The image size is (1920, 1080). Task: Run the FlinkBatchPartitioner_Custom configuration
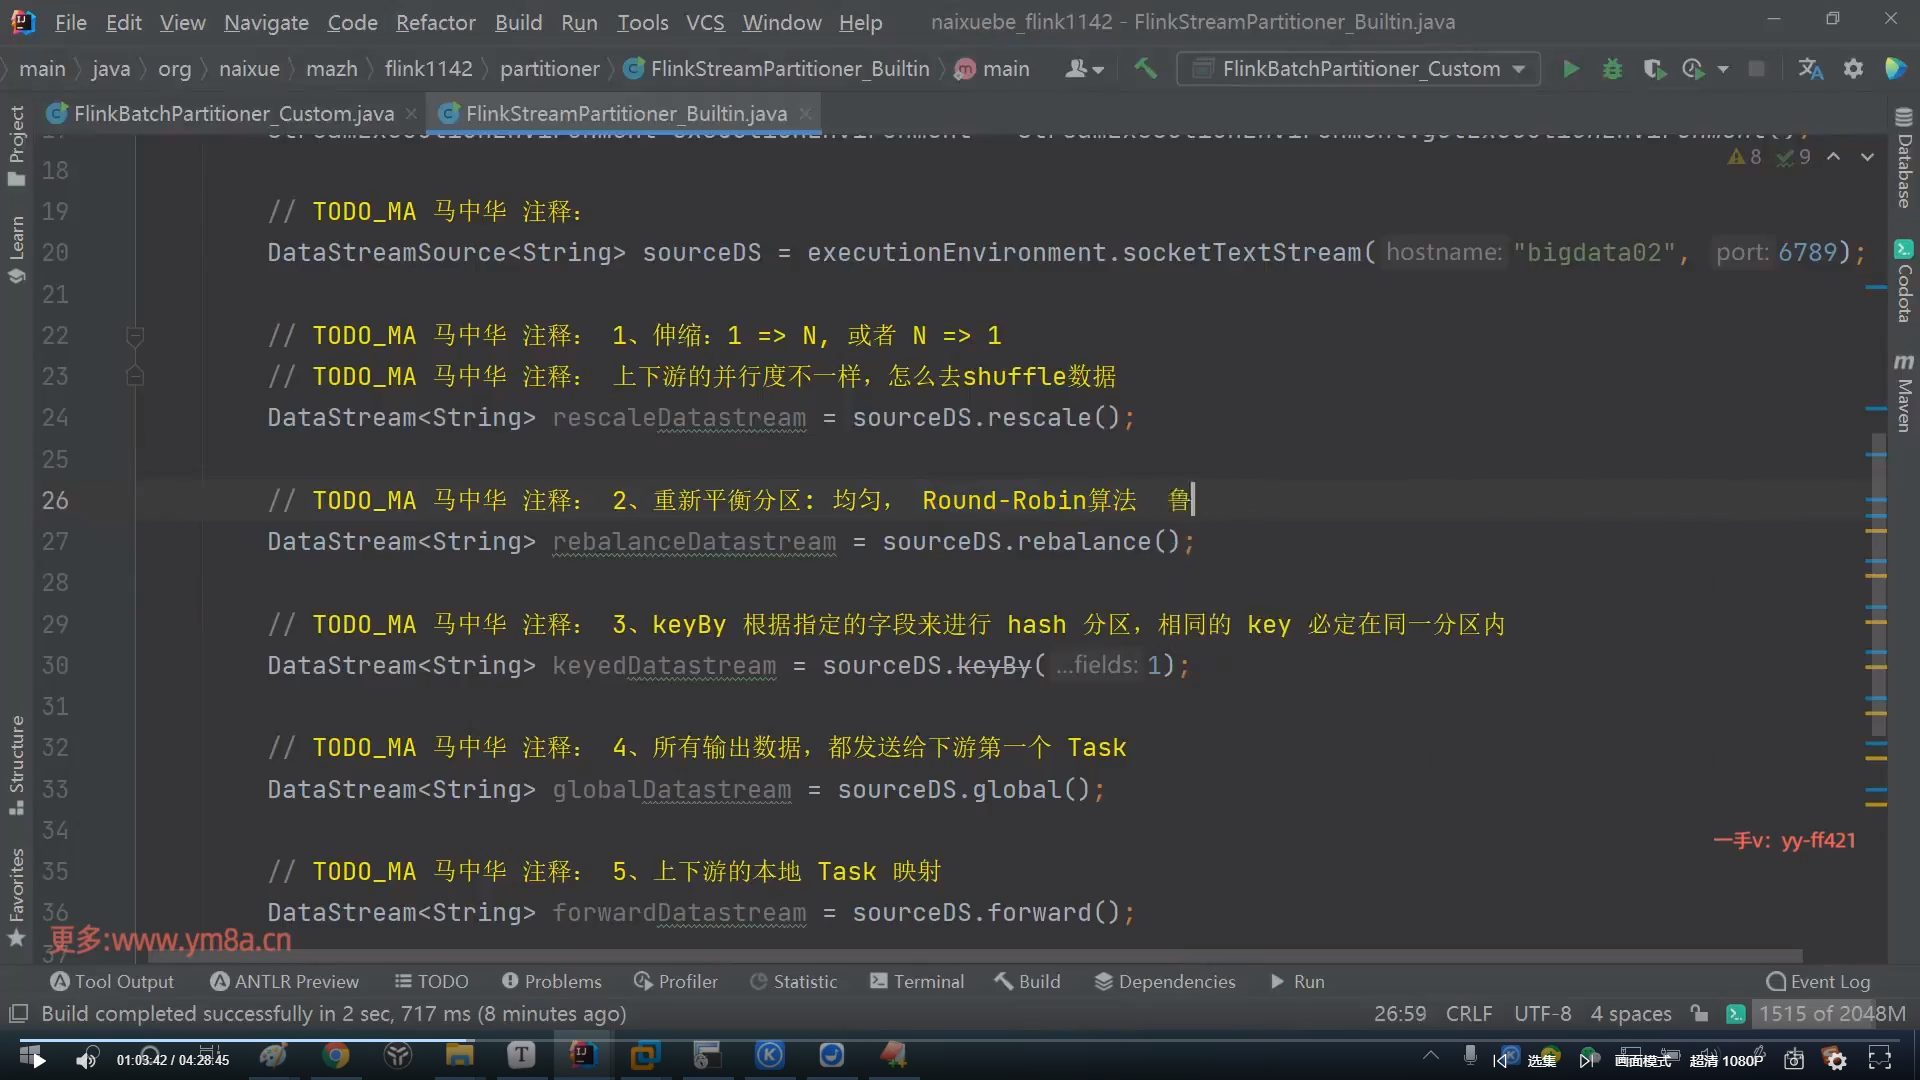(1571, 69)
